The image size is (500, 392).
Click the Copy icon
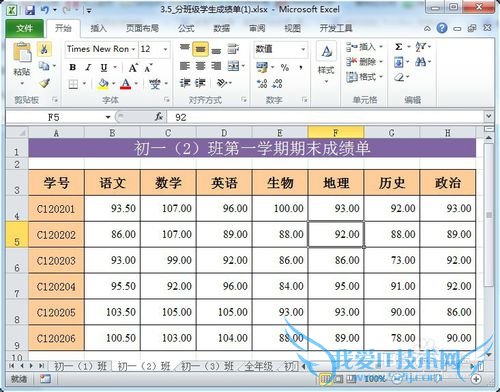tap(44, 66)
